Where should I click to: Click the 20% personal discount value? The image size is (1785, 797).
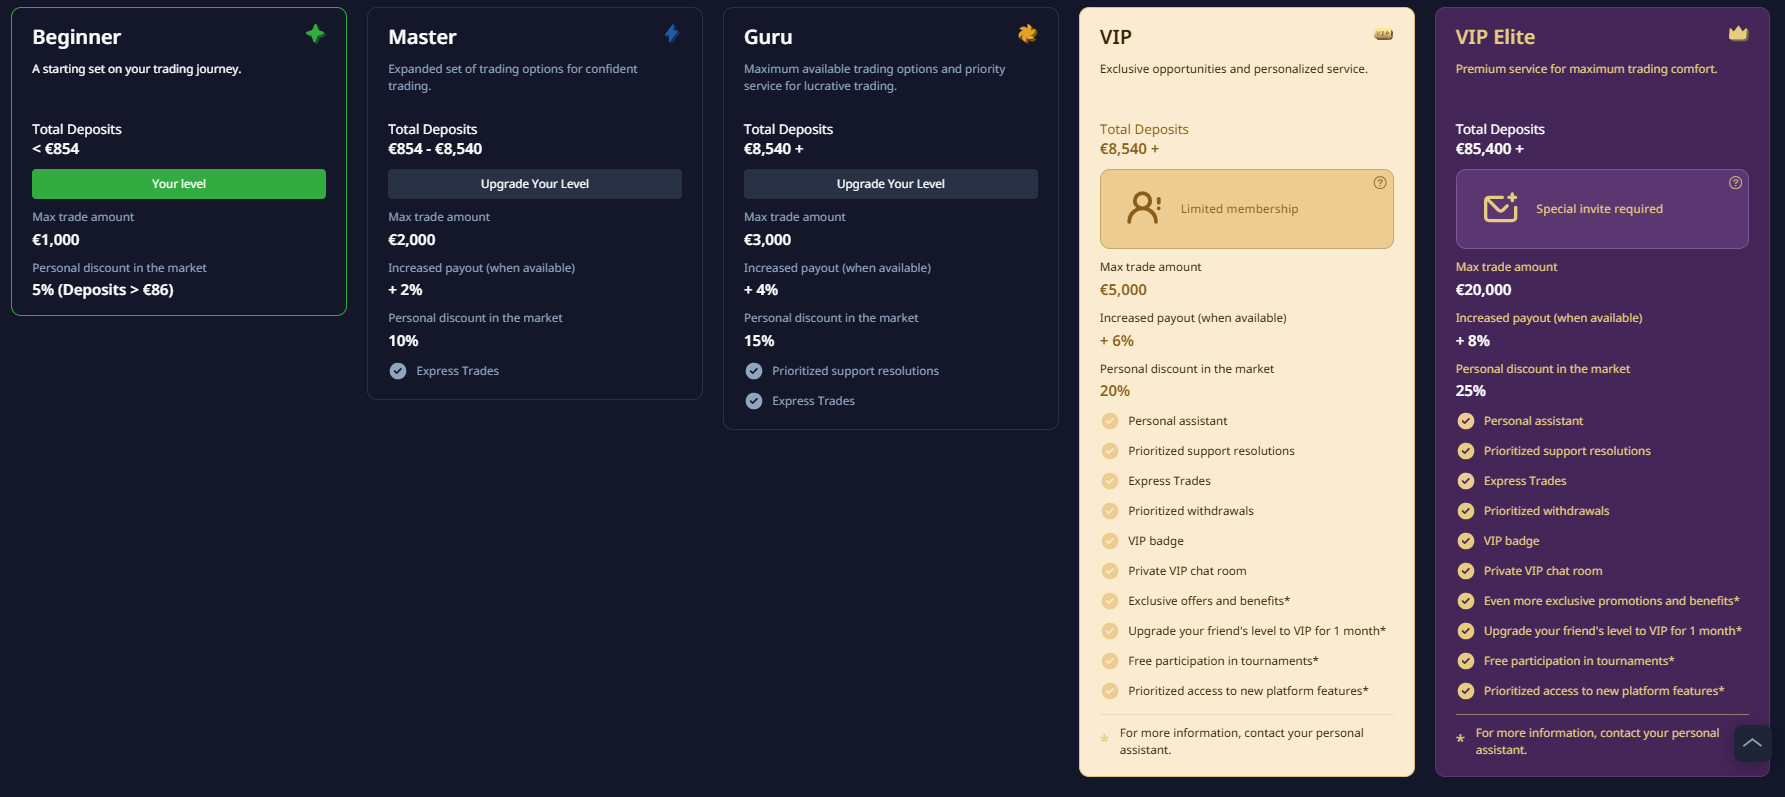[x=1115, y=391]
